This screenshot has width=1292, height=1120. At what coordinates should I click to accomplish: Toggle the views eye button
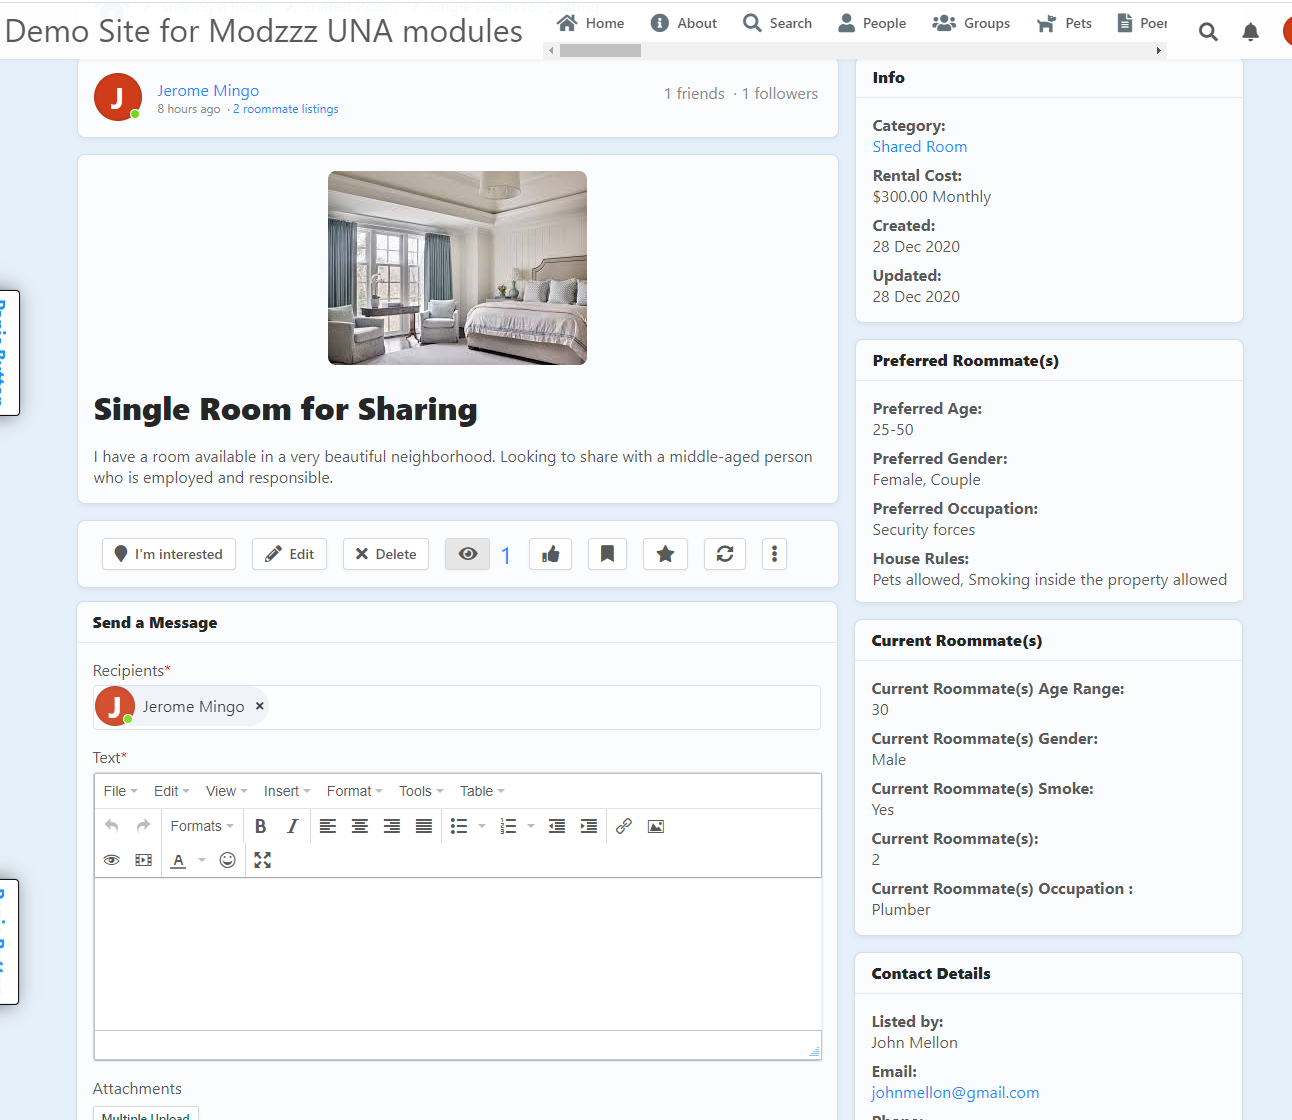467,554
